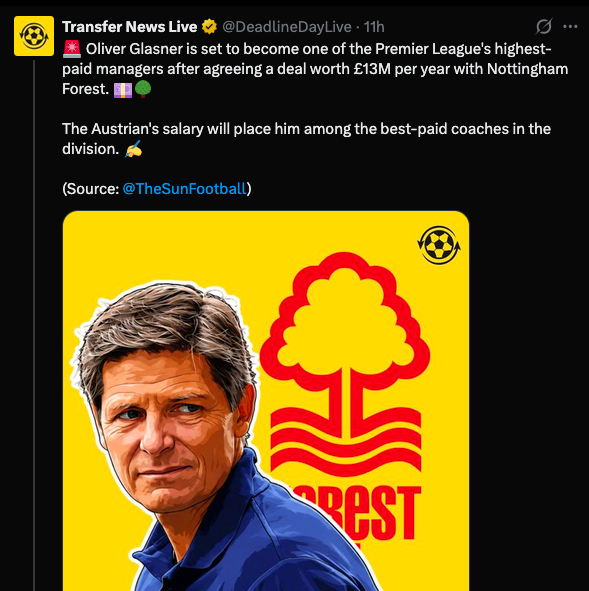Screen dimensions: 589x591
Task: Open the @TheSunFootball mention link
Action: coord(185,188)
